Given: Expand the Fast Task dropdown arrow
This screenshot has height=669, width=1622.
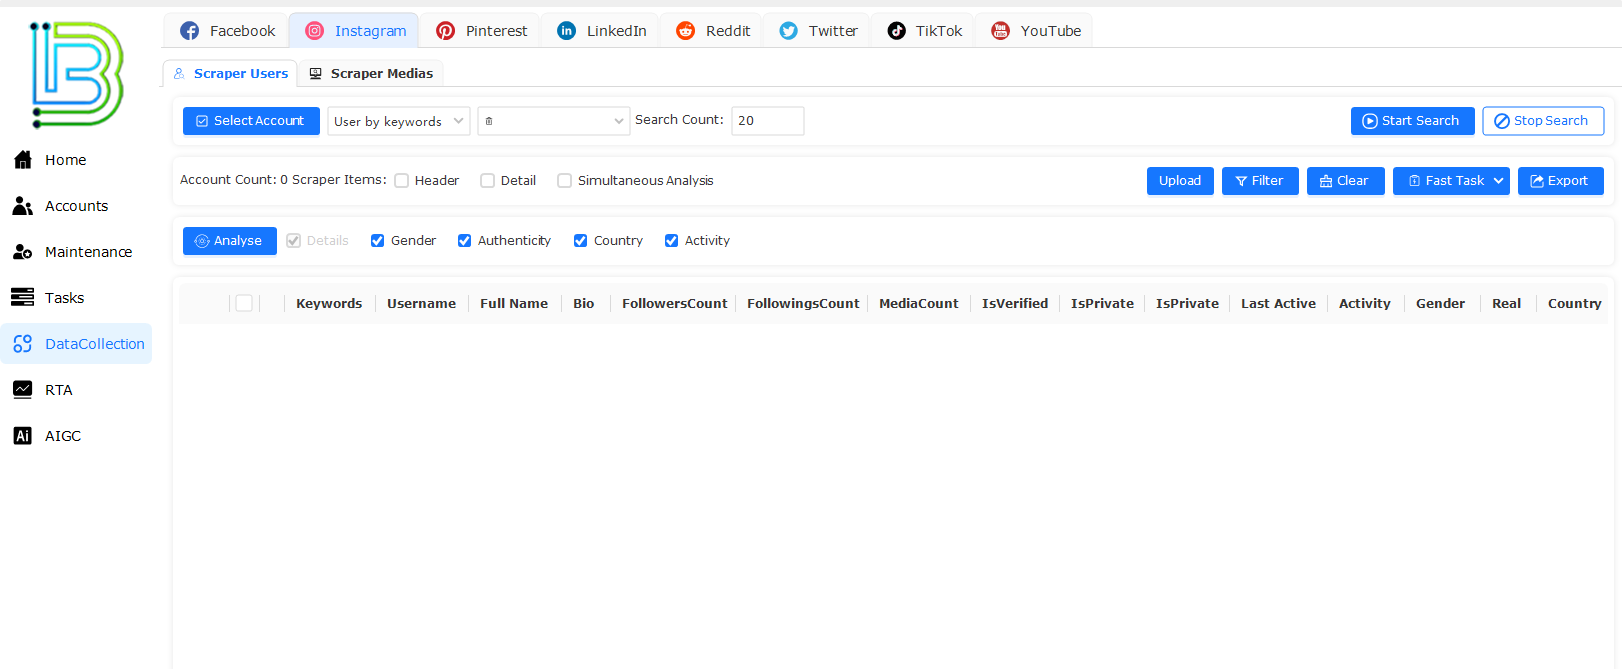Looking at the screenshot, I should pyautogui.click(x=1498, y=181).
